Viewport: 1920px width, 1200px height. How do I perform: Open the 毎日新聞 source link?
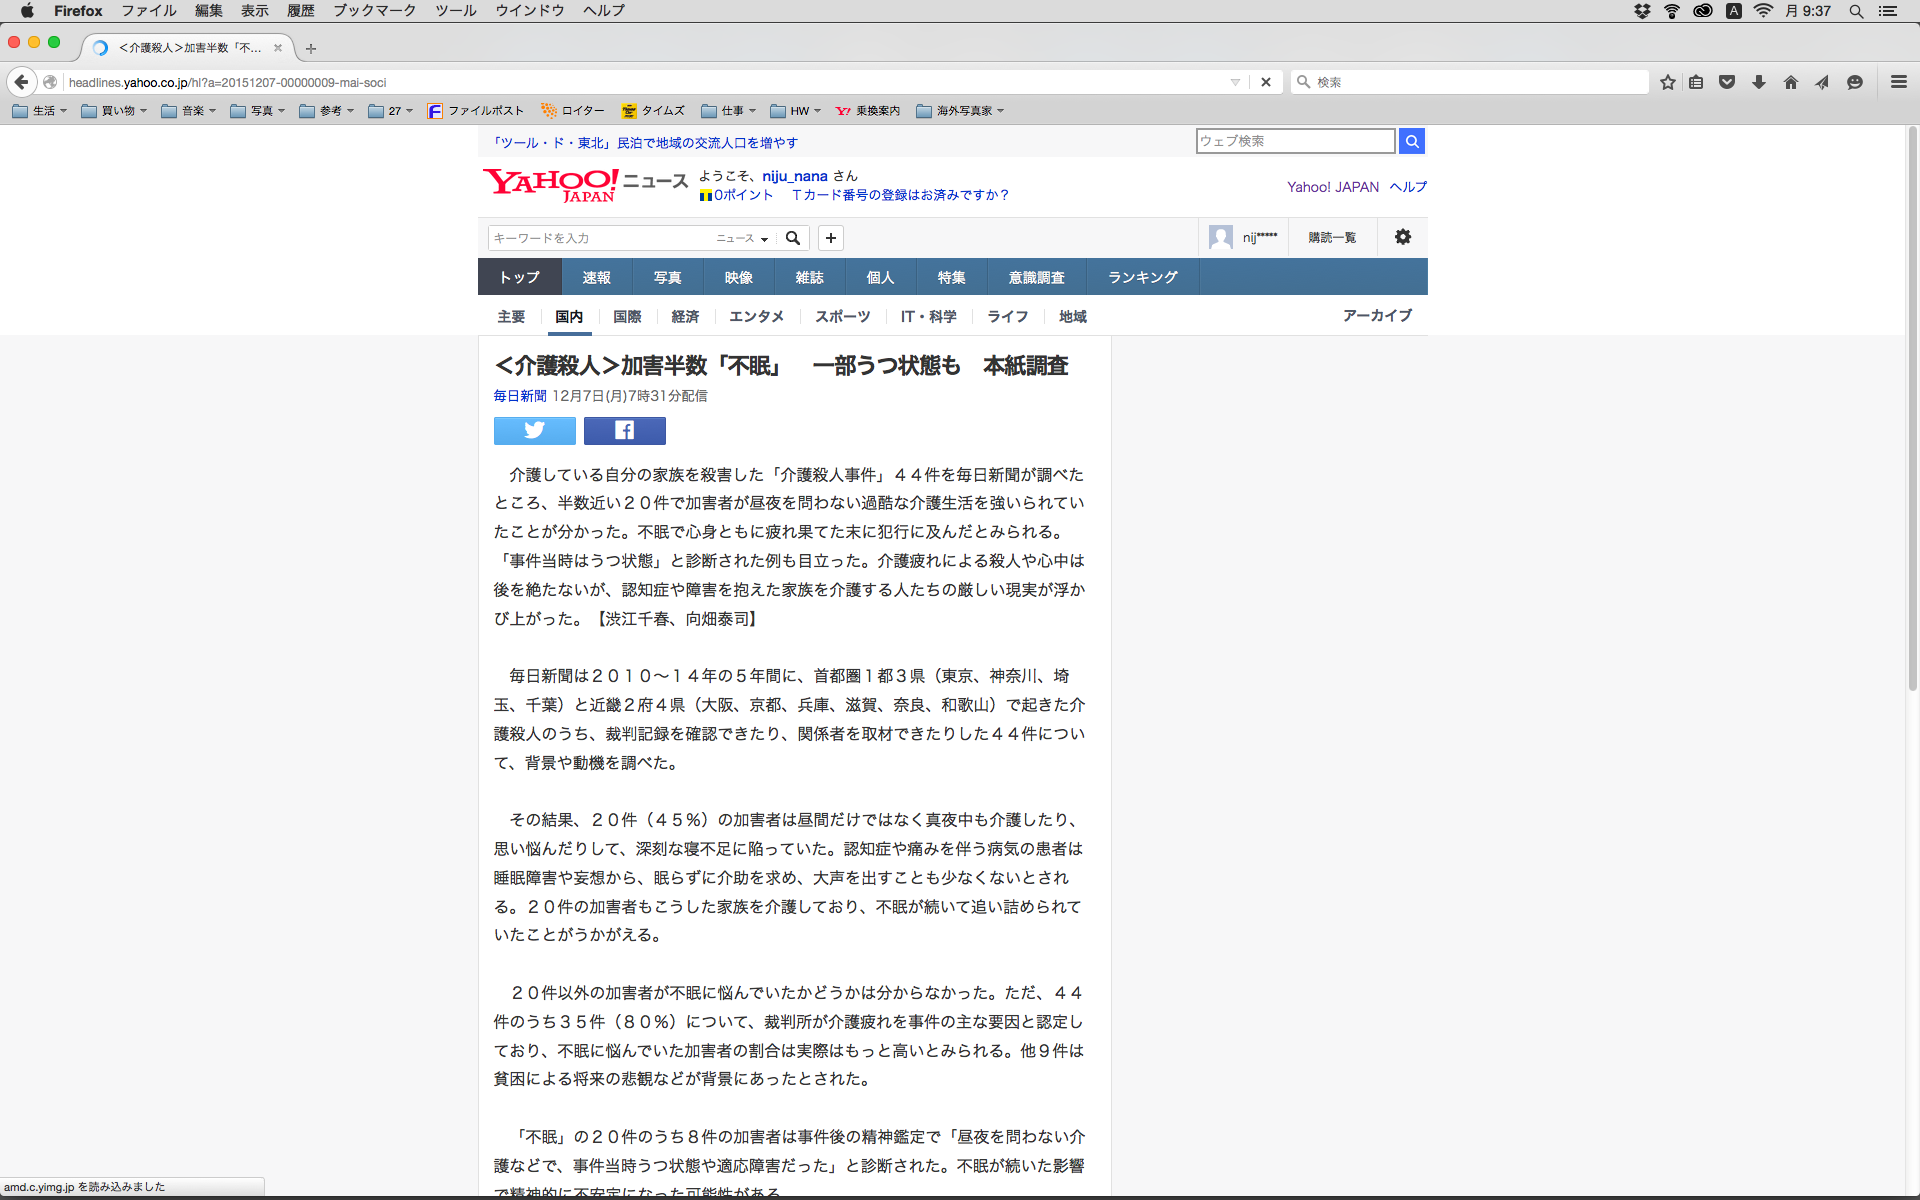pos(520,396)
